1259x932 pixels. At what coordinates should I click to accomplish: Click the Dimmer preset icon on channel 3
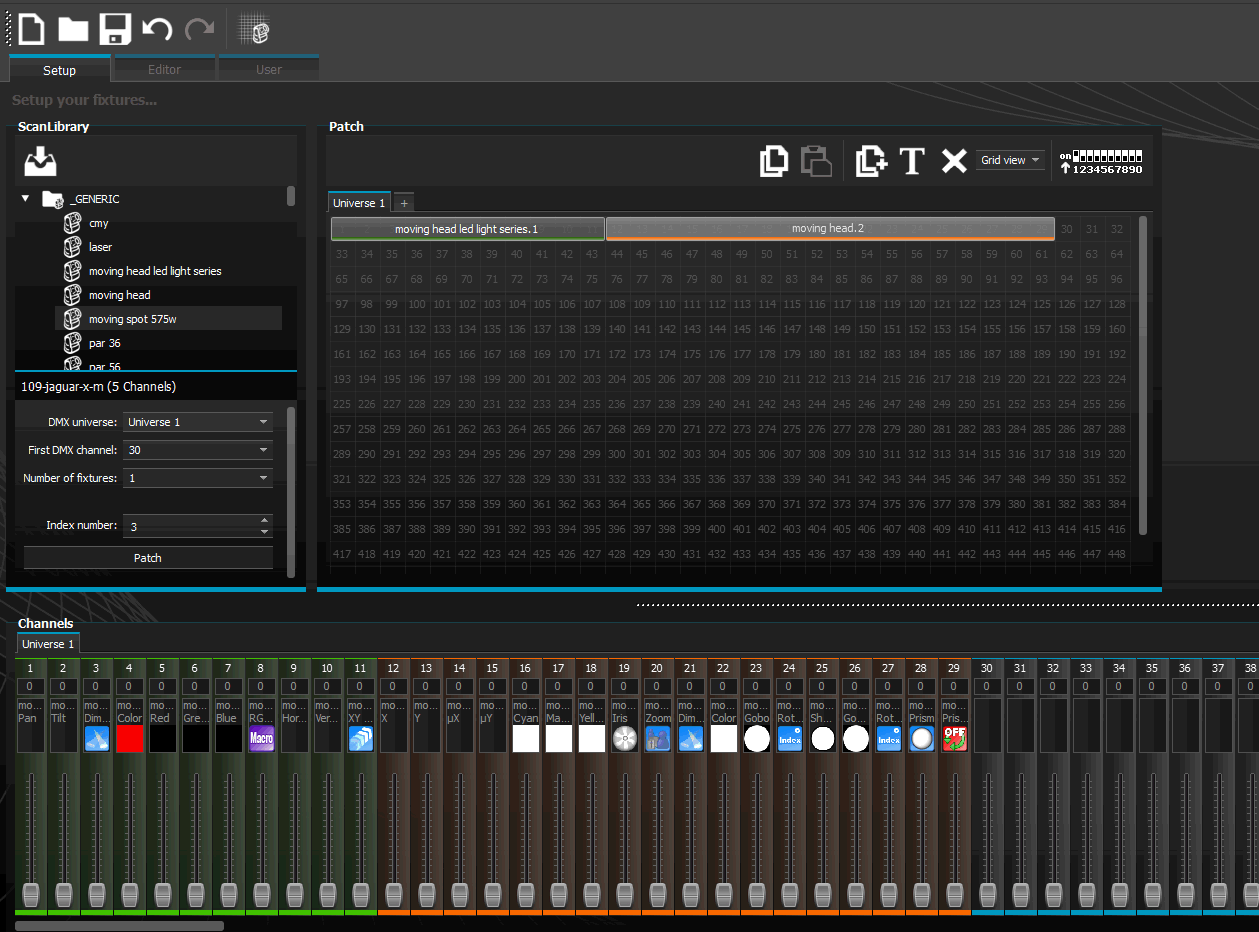click(x=96, y=739)
